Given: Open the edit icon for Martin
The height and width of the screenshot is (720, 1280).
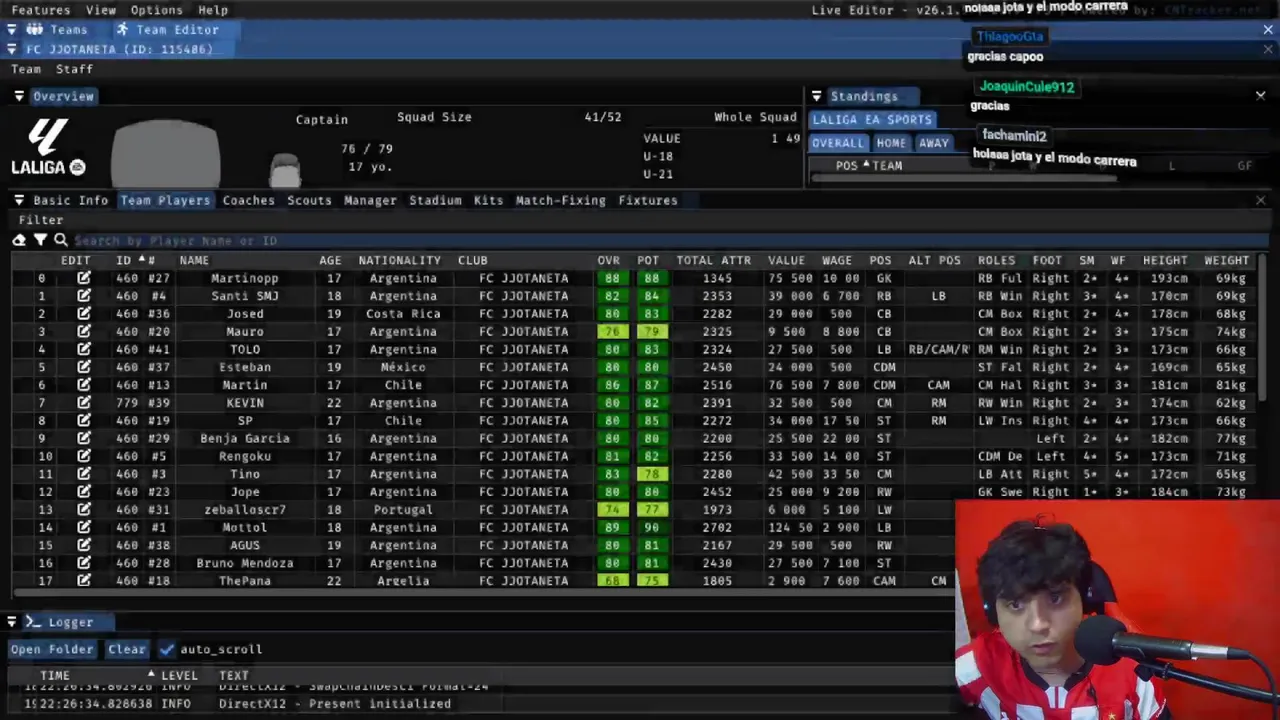Looking at the screenshot, I should [84, 385].
